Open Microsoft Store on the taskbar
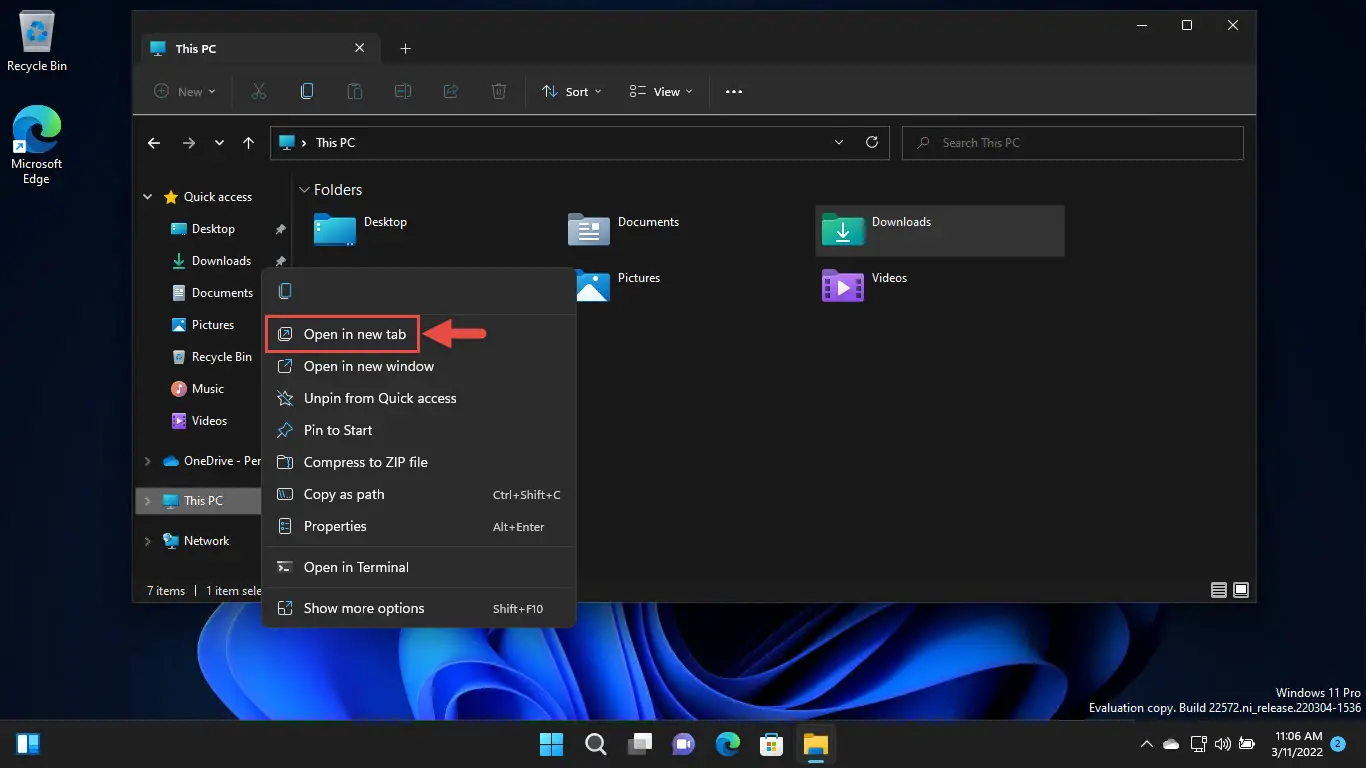This screenshot has width=1366, height=768. point(771,744)
